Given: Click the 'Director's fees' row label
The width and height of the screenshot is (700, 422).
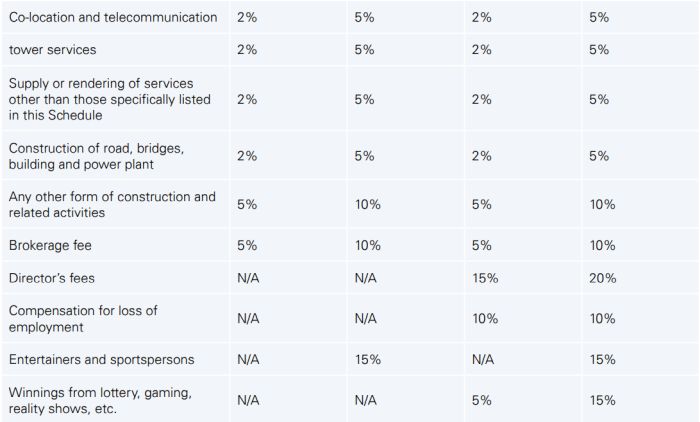Looking at the screenshot, I should pyautogui.click(x=52, y=277).
